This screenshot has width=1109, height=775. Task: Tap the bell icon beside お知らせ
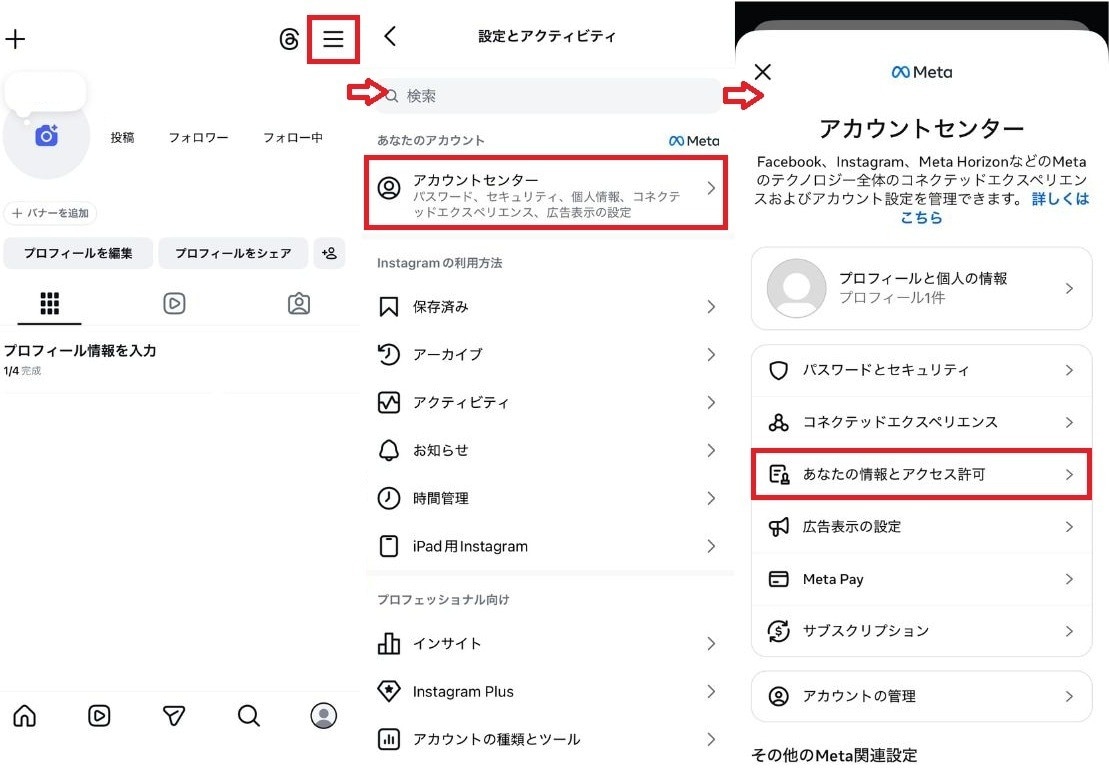tap(388, 450)
